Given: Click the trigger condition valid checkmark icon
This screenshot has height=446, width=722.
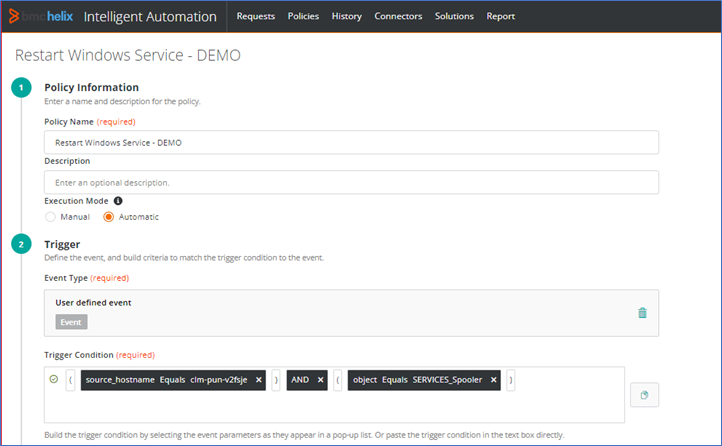Looking at the screenshot, I should [54, 379].
